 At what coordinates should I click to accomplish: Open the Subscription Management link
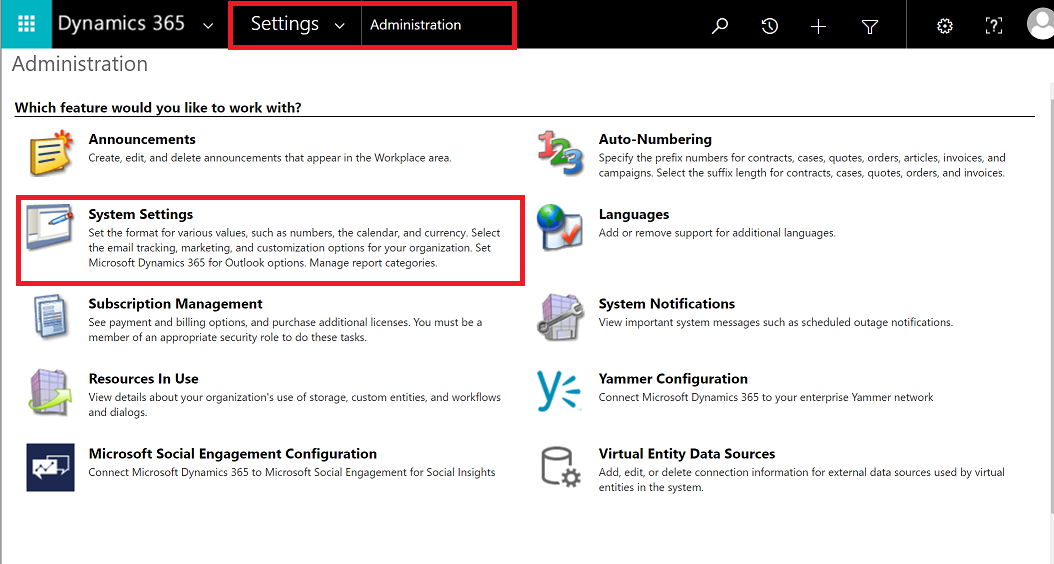(x=175, y=304)
